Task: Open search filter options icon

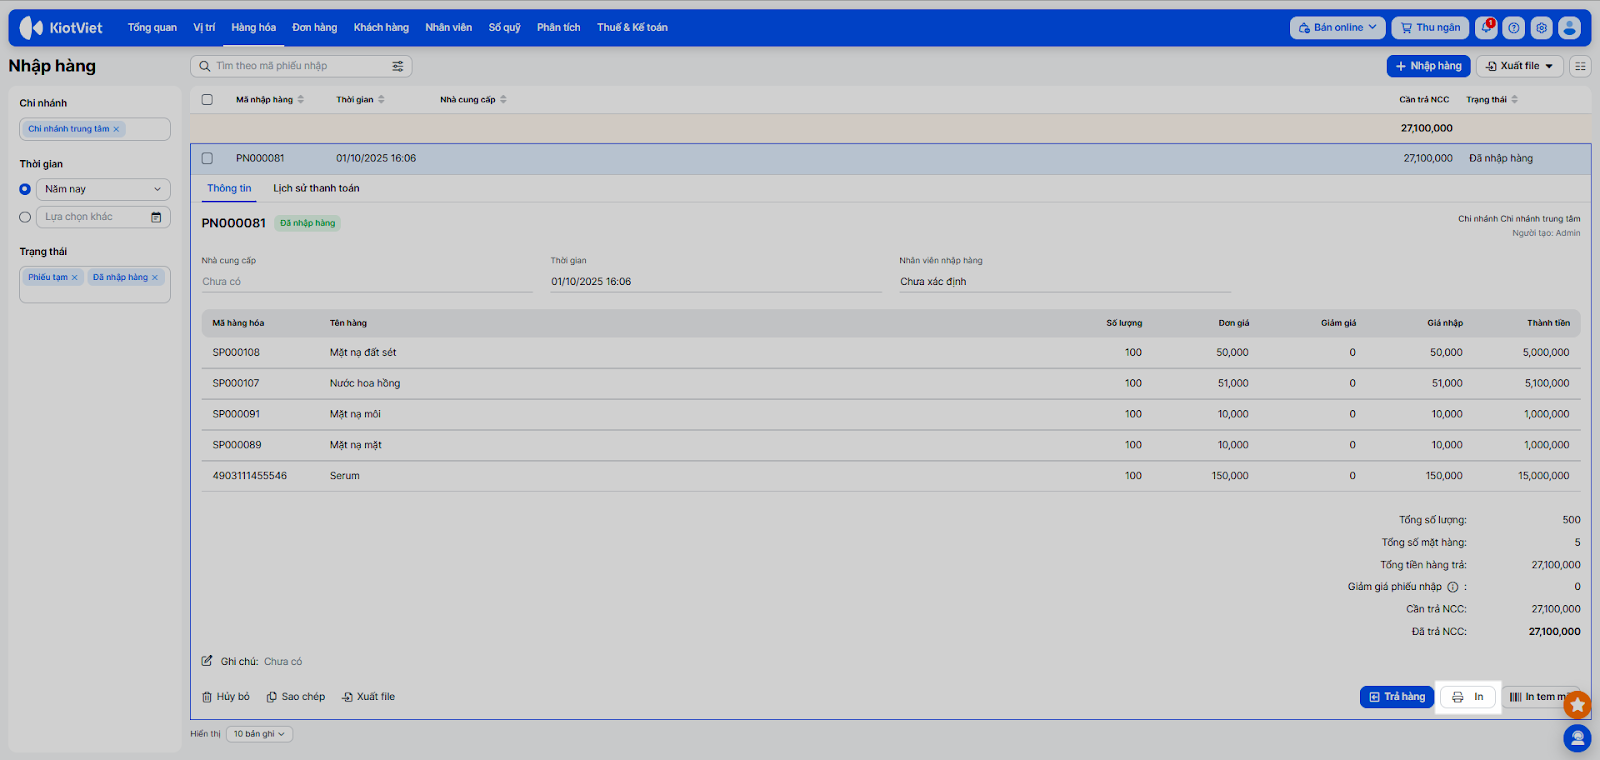Action: click(398, 66)
